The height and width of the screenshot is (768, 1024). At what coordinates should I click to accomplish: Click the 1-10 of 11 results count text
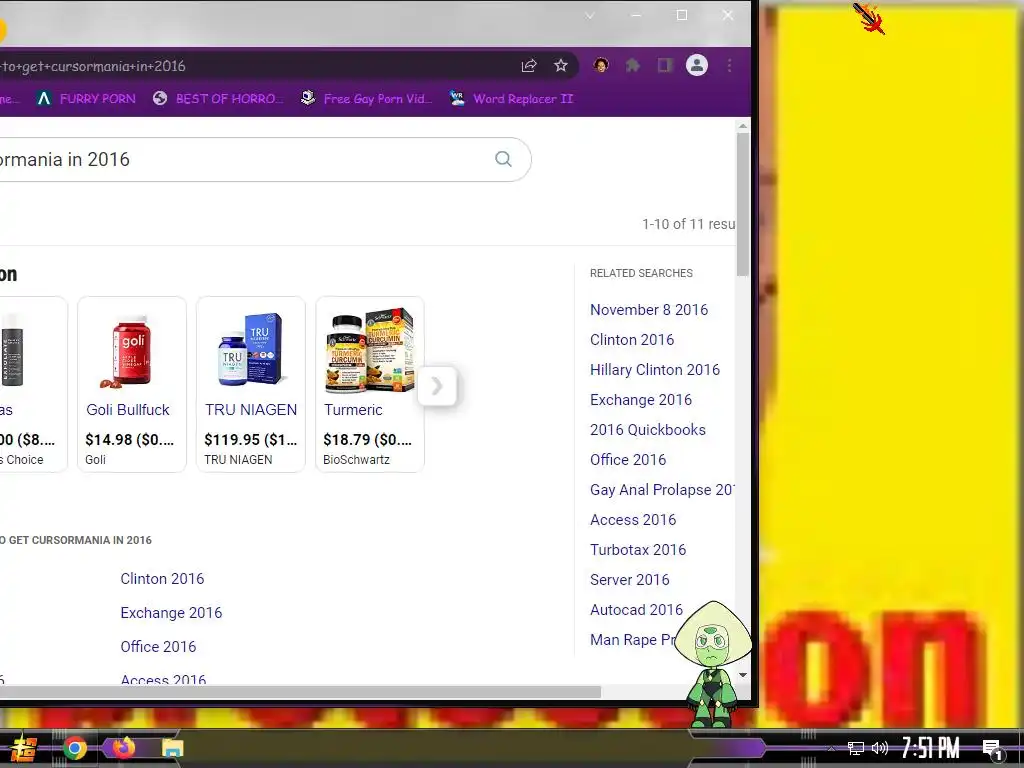[x=688, y=224]
